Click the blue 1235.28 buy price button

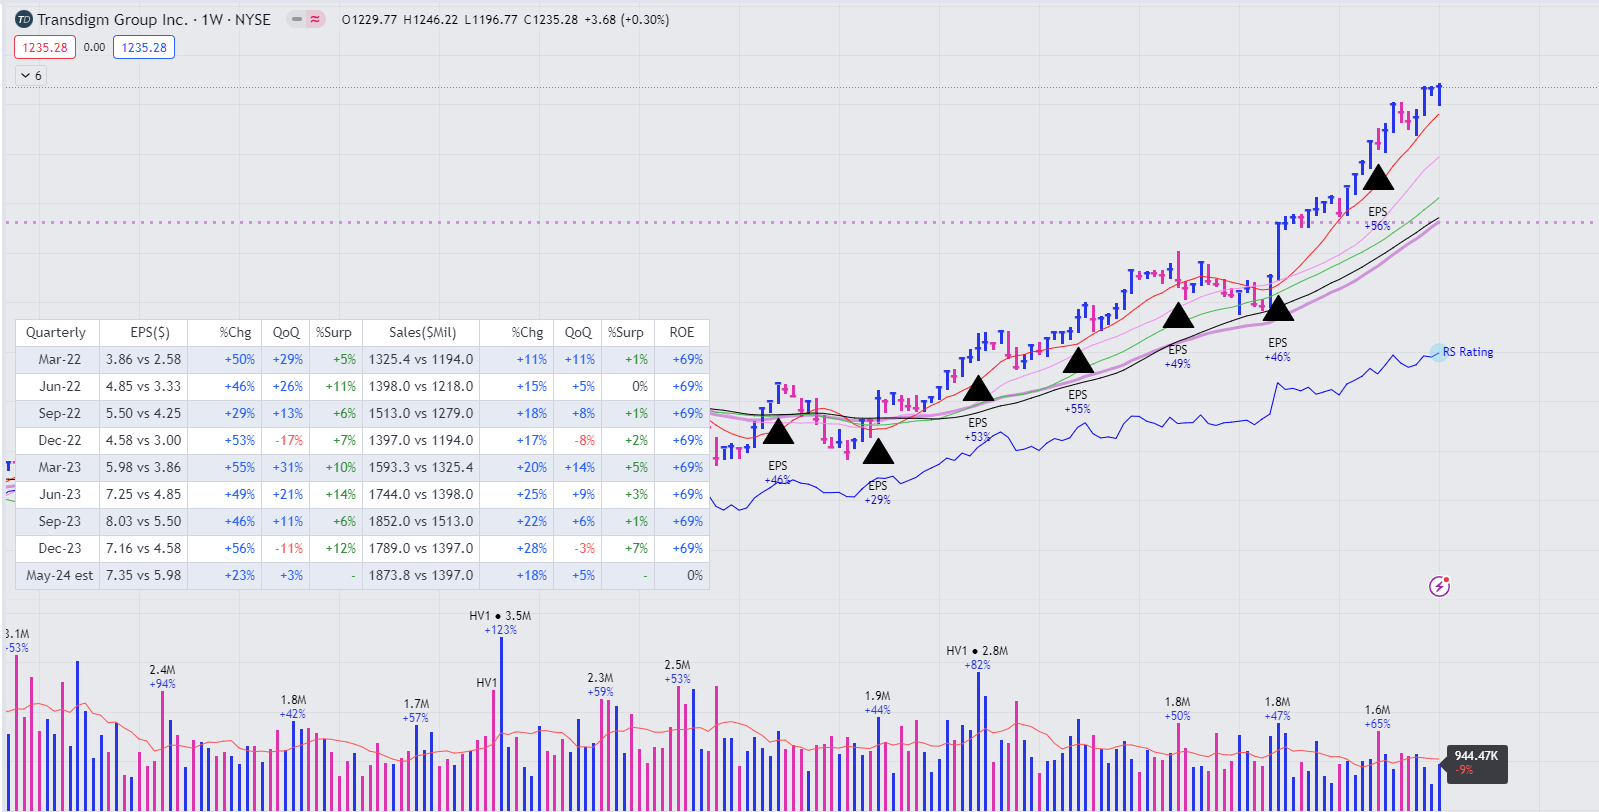coord(144,47)
